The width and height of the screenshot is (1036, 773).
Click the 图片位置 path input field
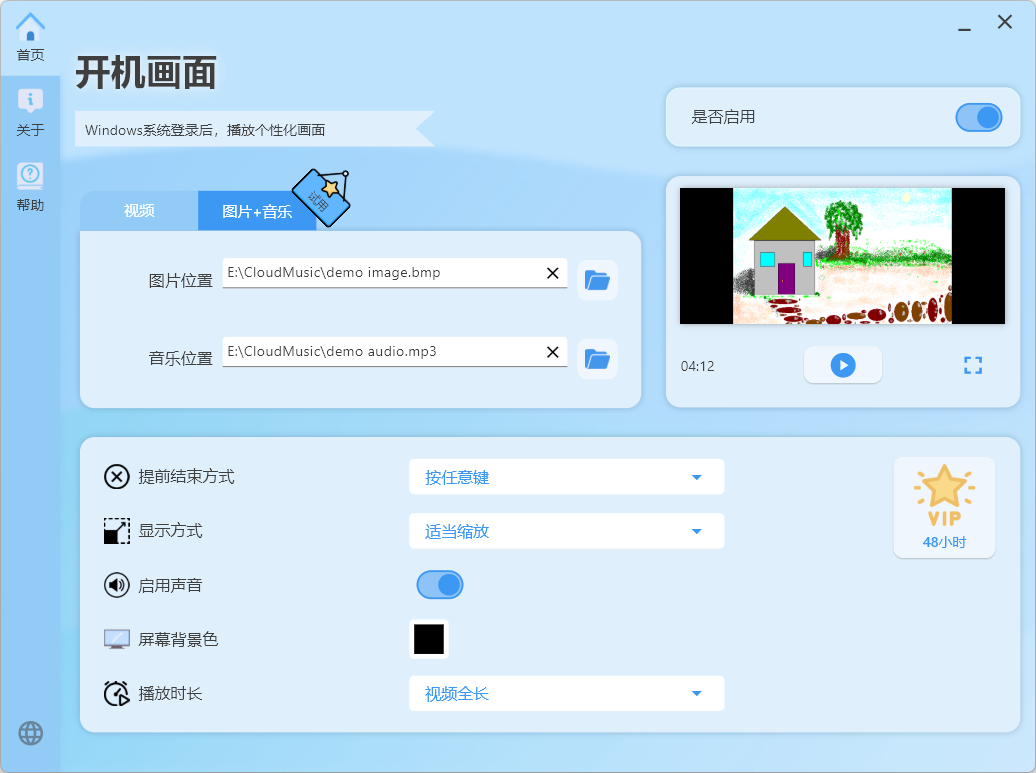click(380, 273)
